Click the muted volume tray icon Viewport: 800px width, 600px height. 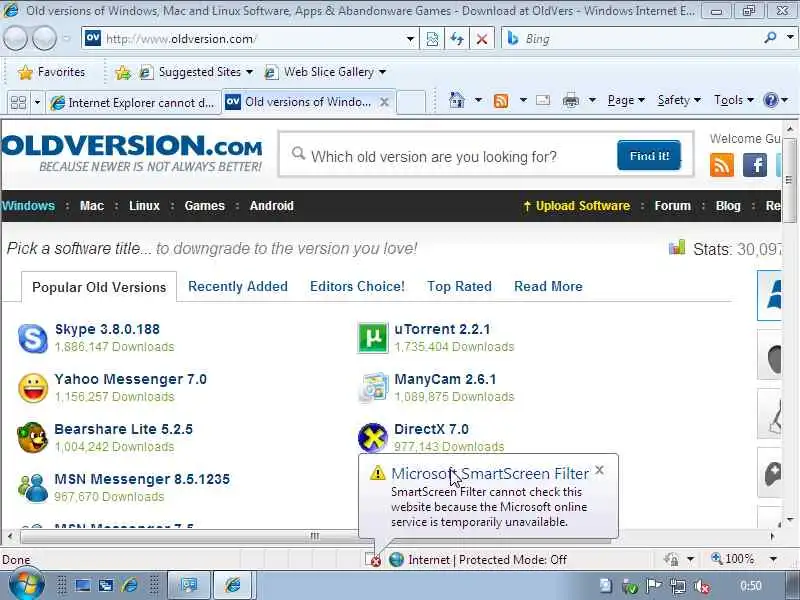click(703, 586)
